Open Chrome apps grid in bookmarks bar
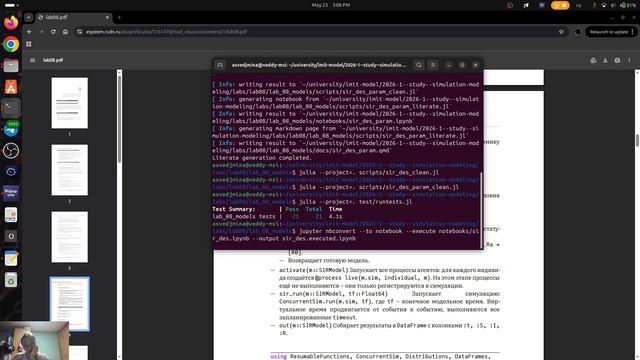The image size is (640, 360). click(x=29, y=44)
